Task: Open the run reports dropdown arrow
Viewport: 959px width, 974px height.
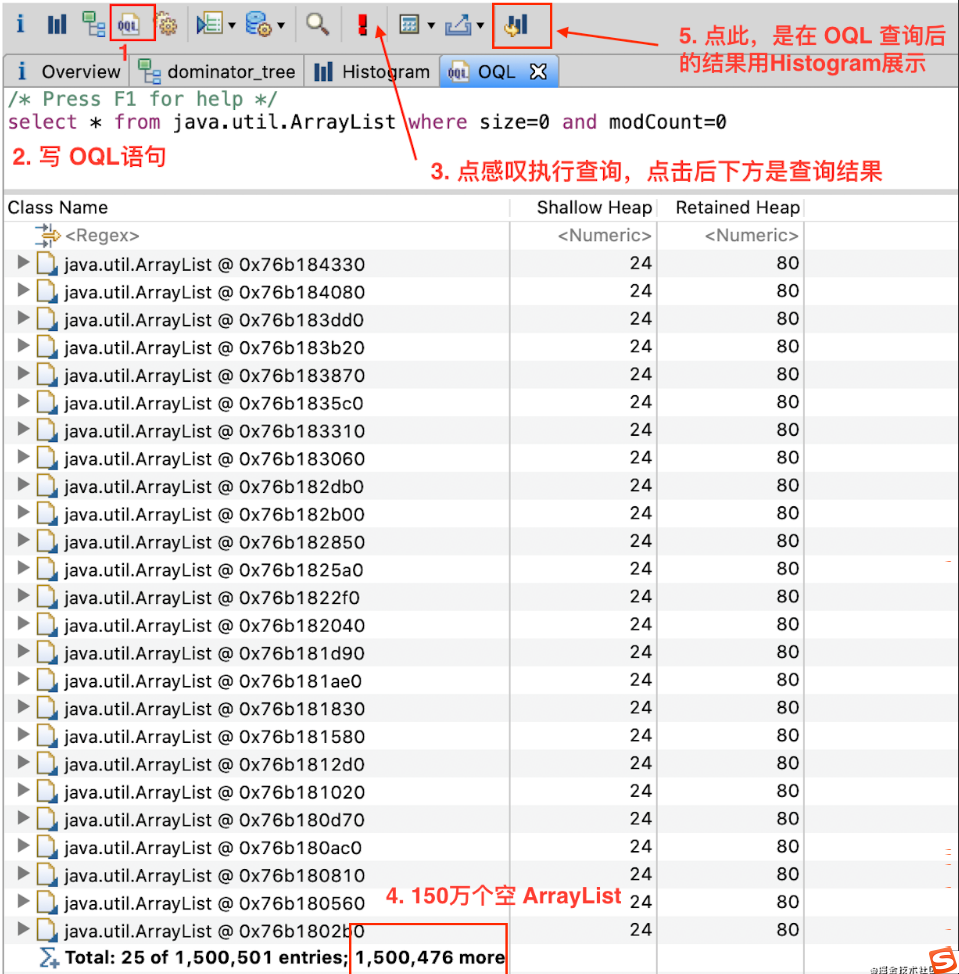Action: click(x=233, y=26)
